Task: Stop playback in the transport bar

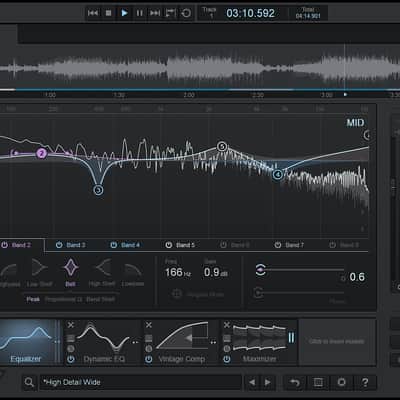Action: (x=108, y=13)
